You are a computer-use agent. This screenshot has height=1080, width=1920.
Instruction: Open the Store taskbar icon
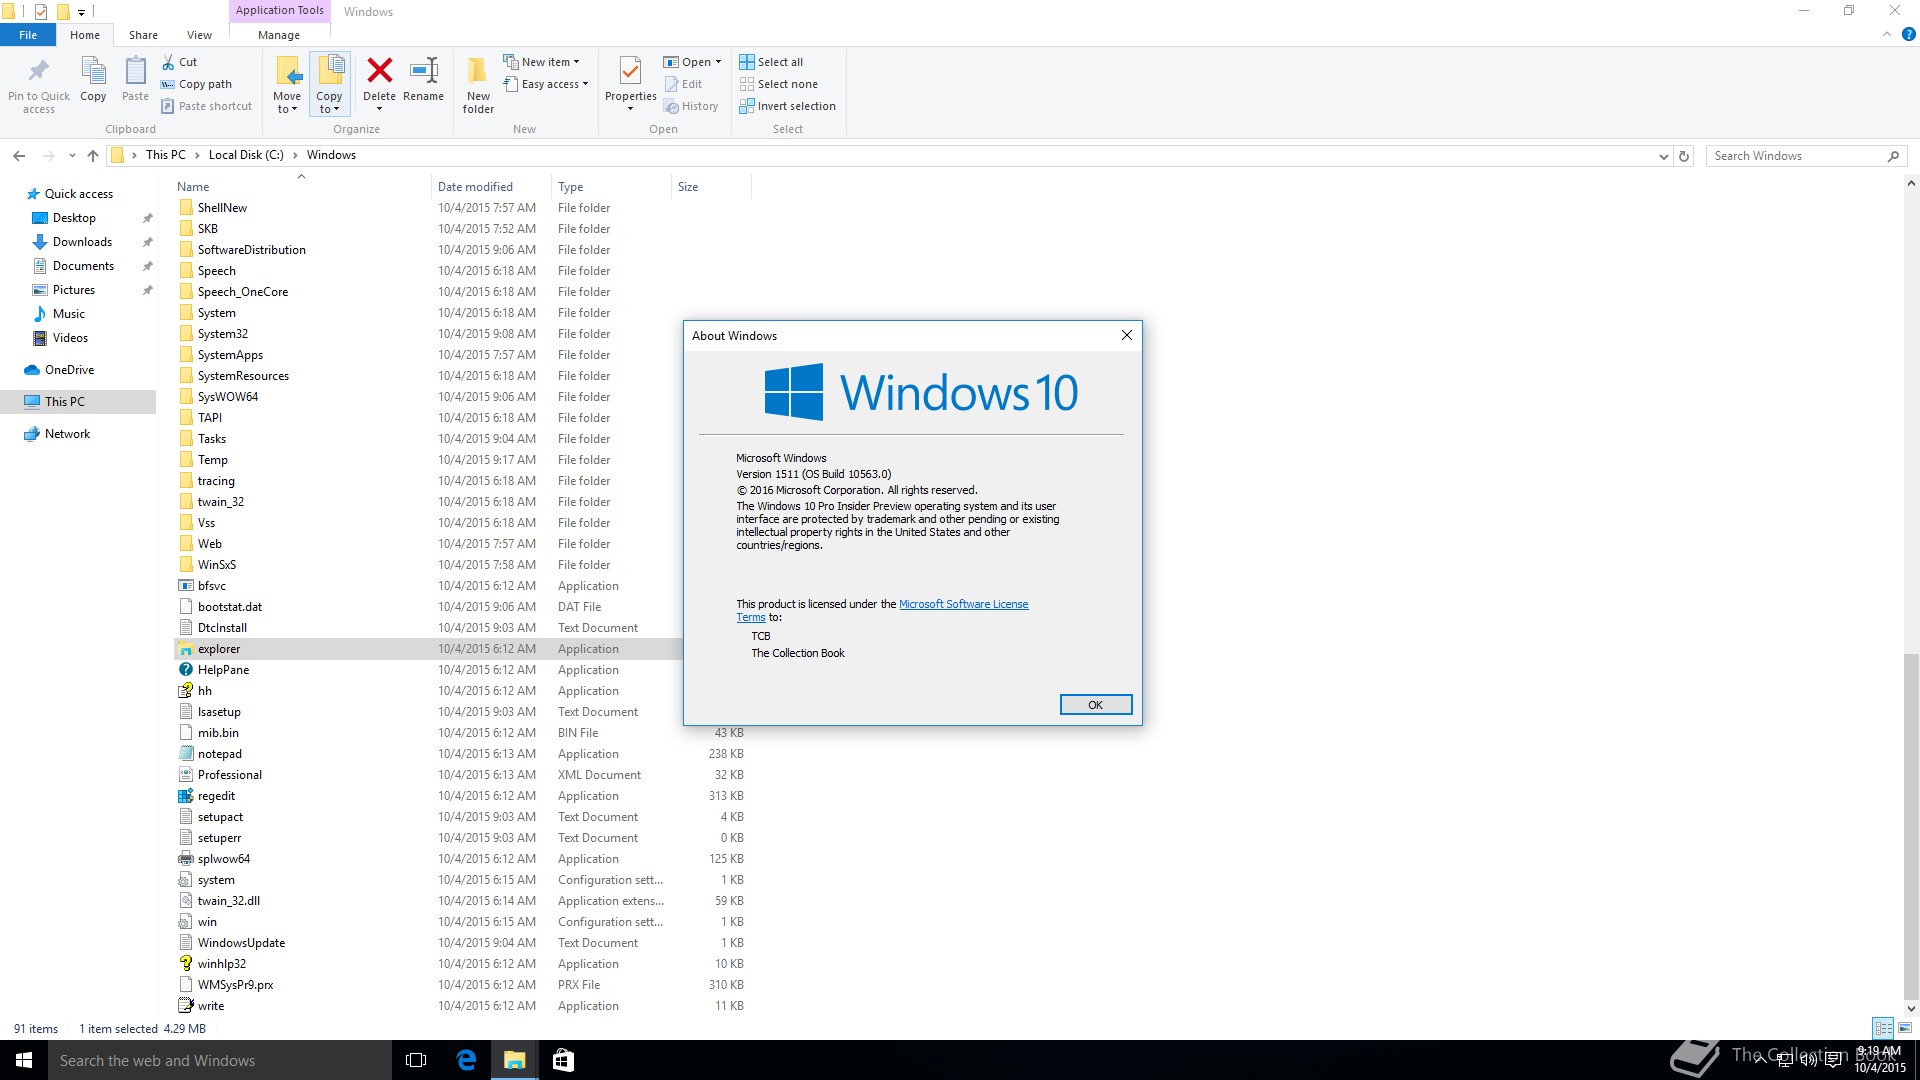point(563,1060)
